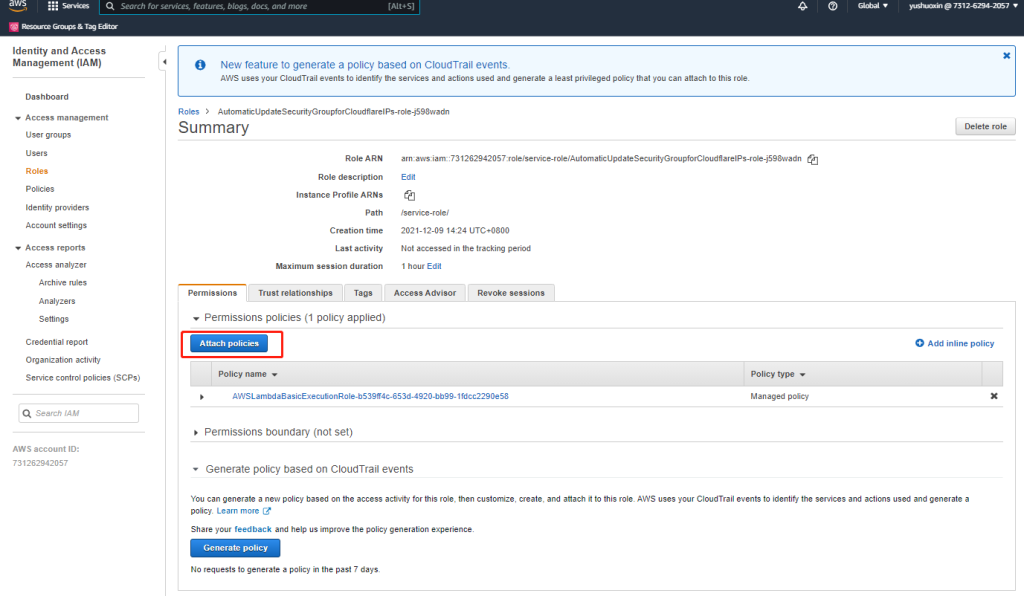The width and height of the screenshot is (1024, 596).
Task: Open the Global region dropdown
Action: 872,6
